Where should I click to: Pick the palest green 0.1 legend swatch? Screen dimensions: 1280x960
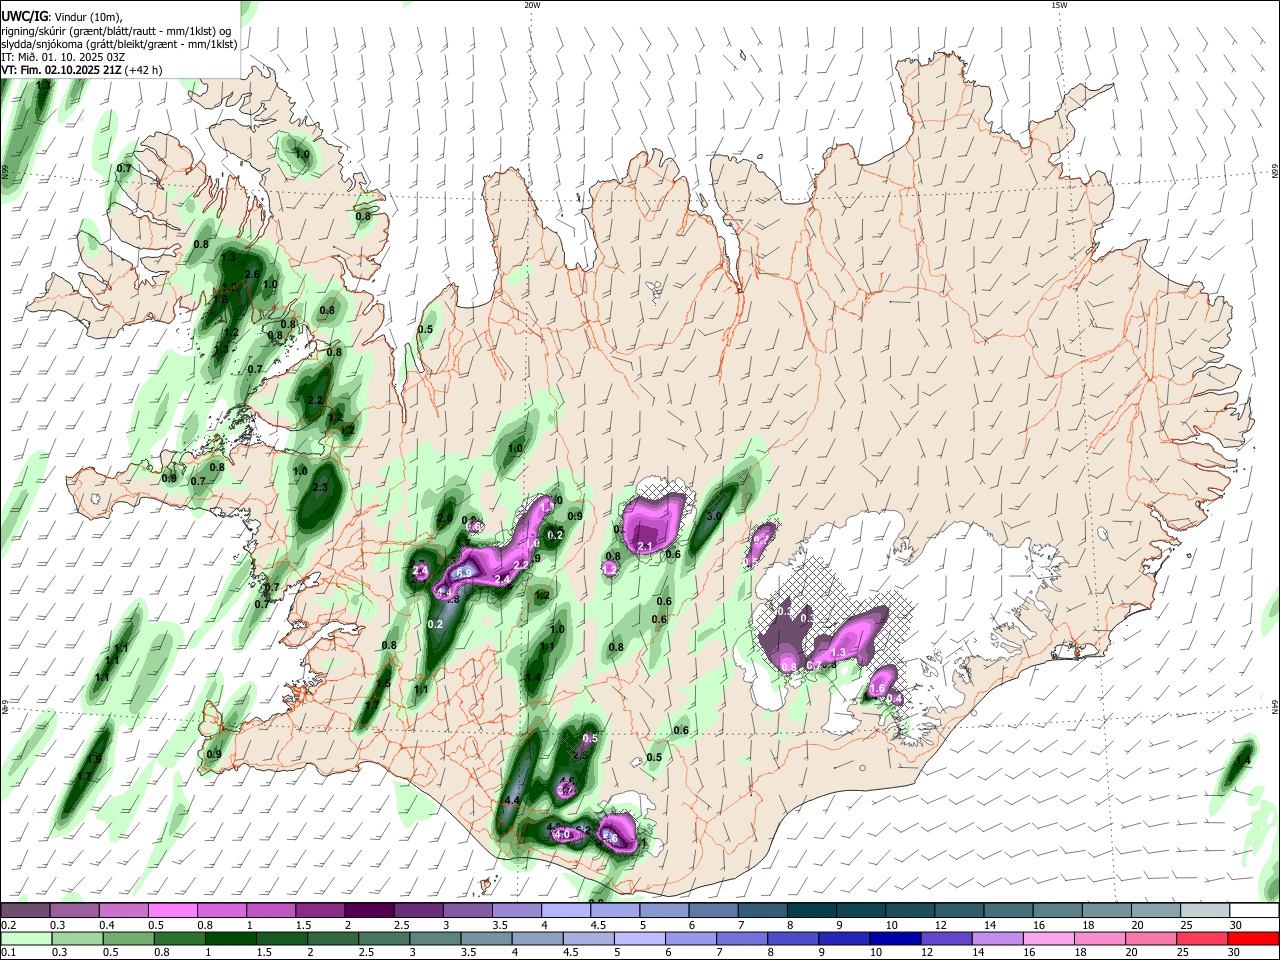point(26,938)
